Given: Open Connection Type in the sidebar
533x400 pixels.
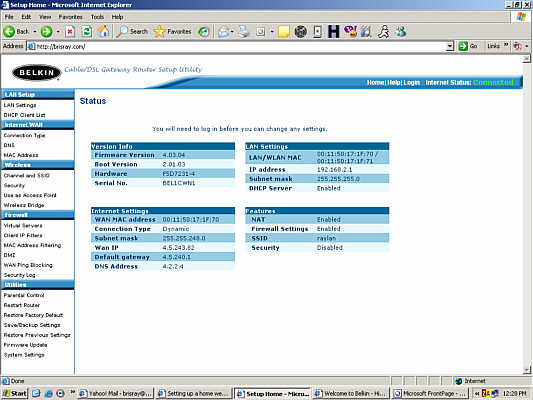Looking at the screenshot, I should (24, 135).
